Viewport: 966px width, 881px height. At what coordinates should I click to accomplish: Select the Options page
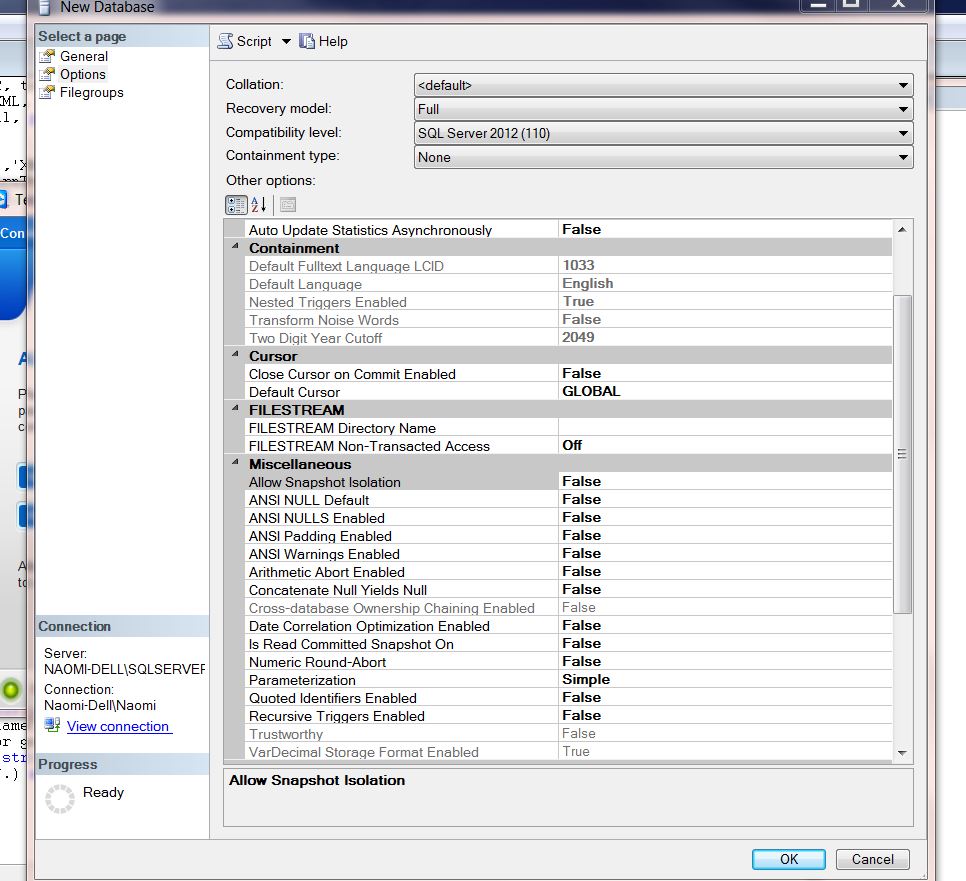click(x=83, y=75)
